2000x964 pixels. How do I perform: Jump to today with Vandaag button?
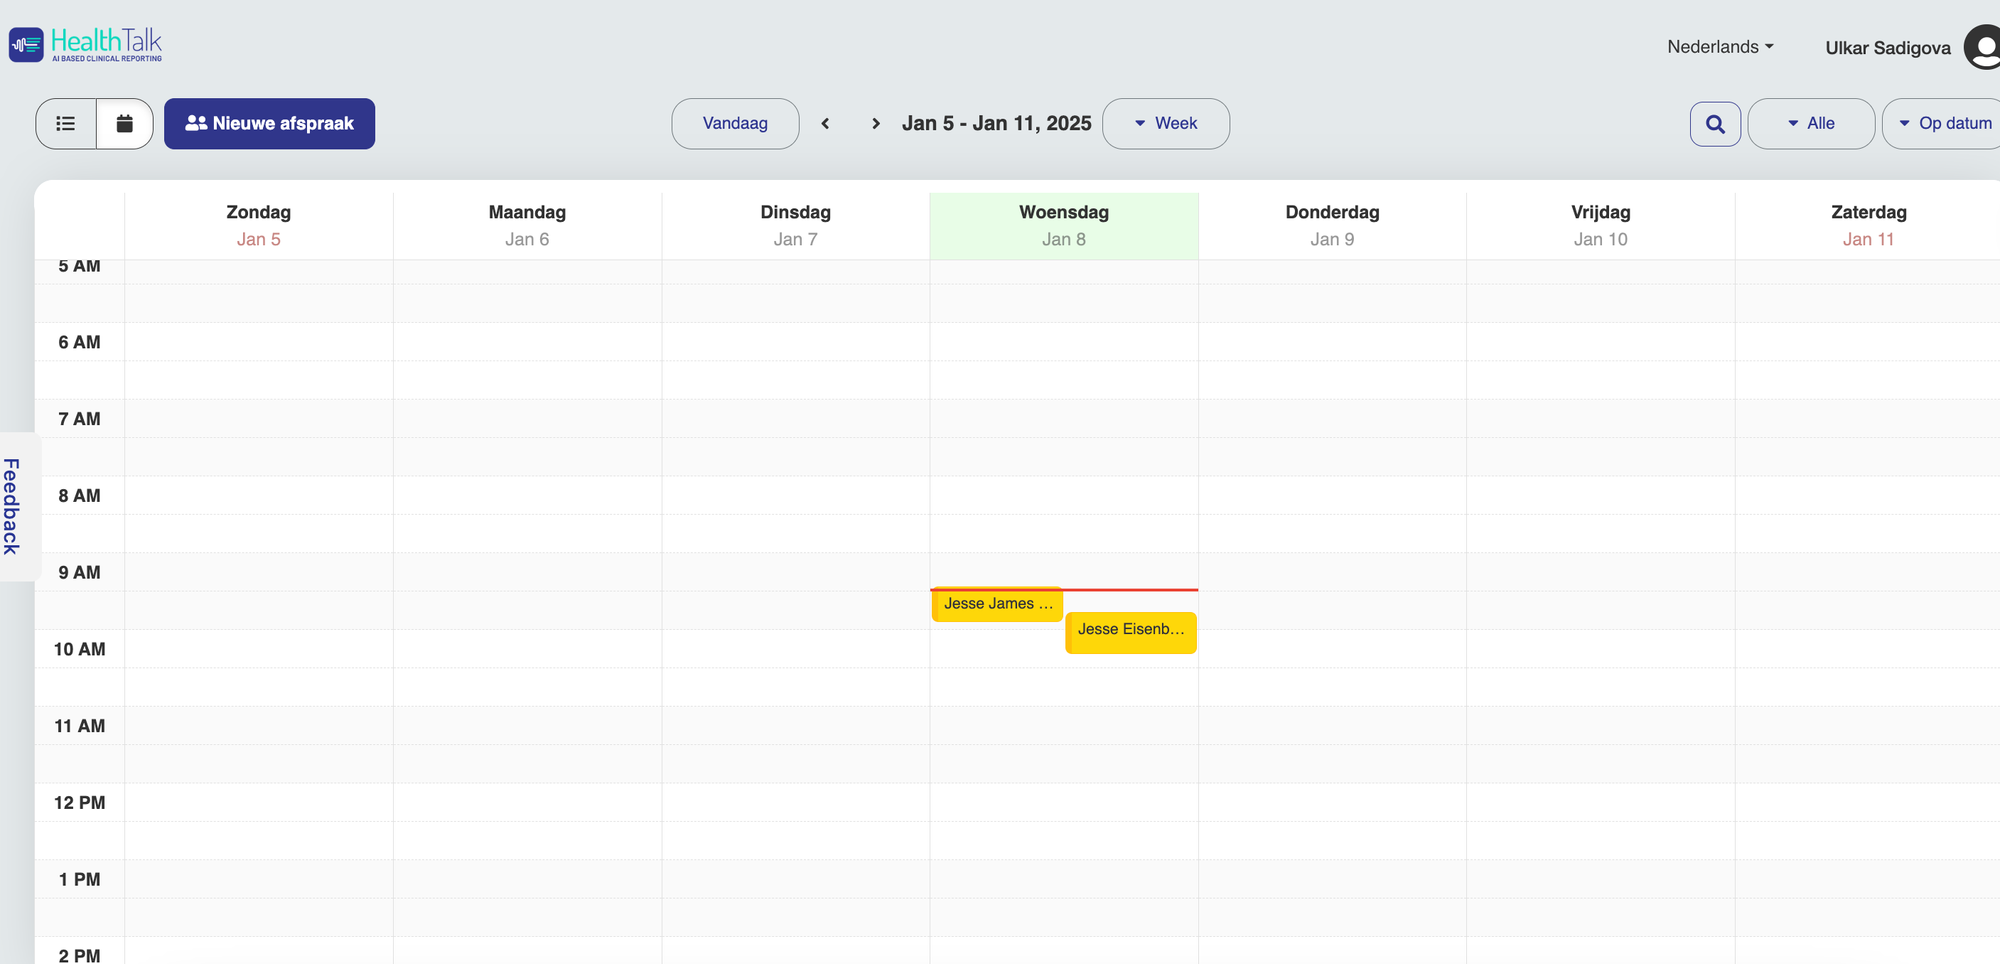(x=735, y=124)
